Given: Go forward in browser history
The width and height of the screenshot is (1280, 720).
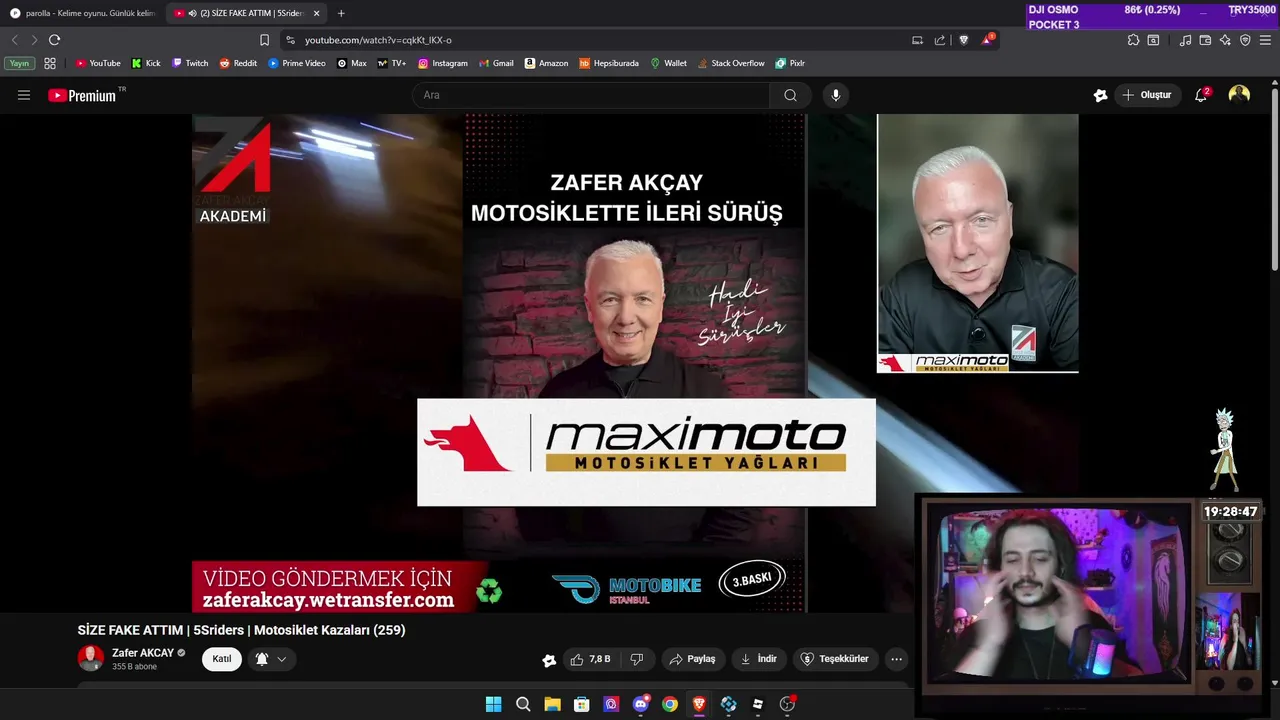Looking at the screenshot, I should (x=34, y=40).
